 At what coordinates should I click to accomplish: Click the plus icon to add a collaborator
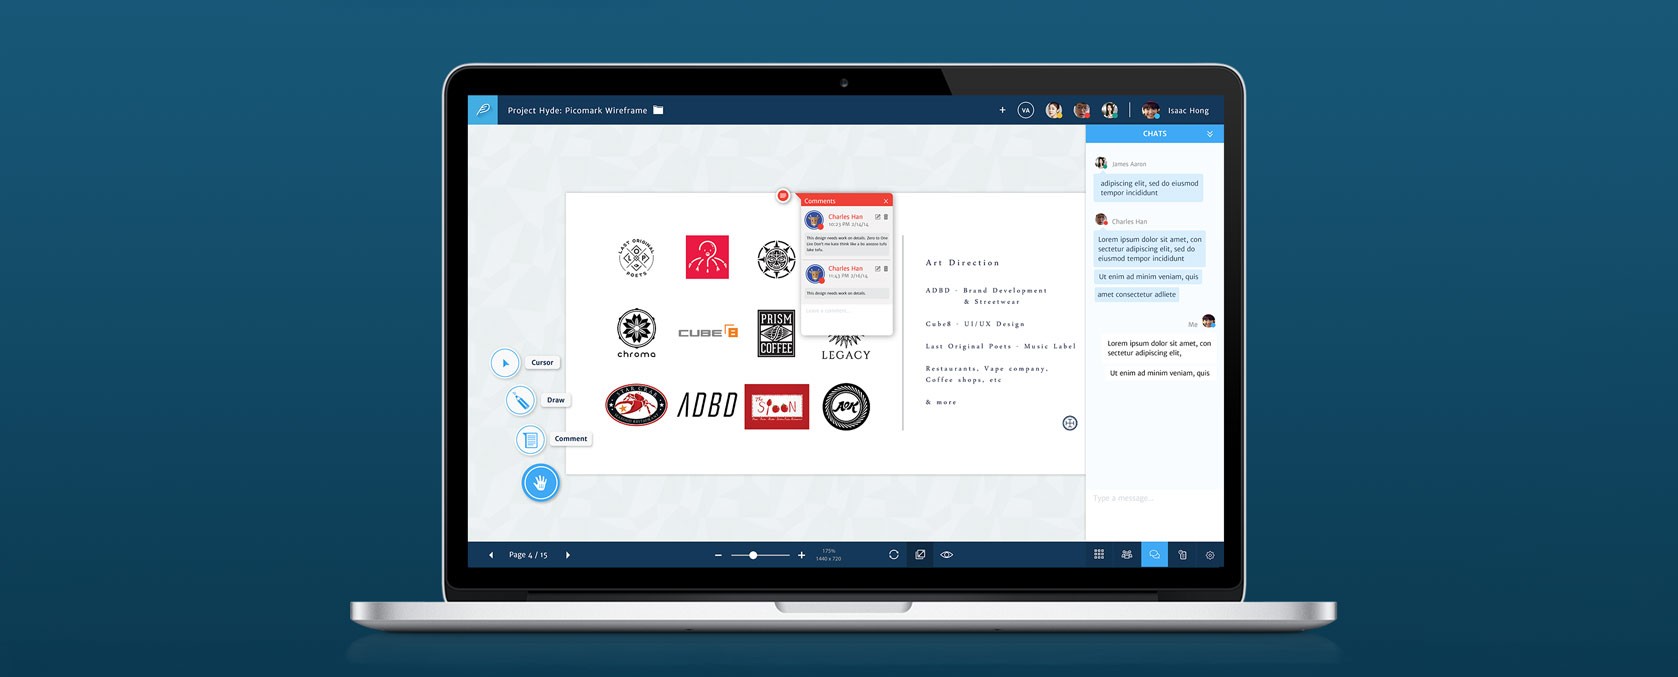tap(1002, 110)
